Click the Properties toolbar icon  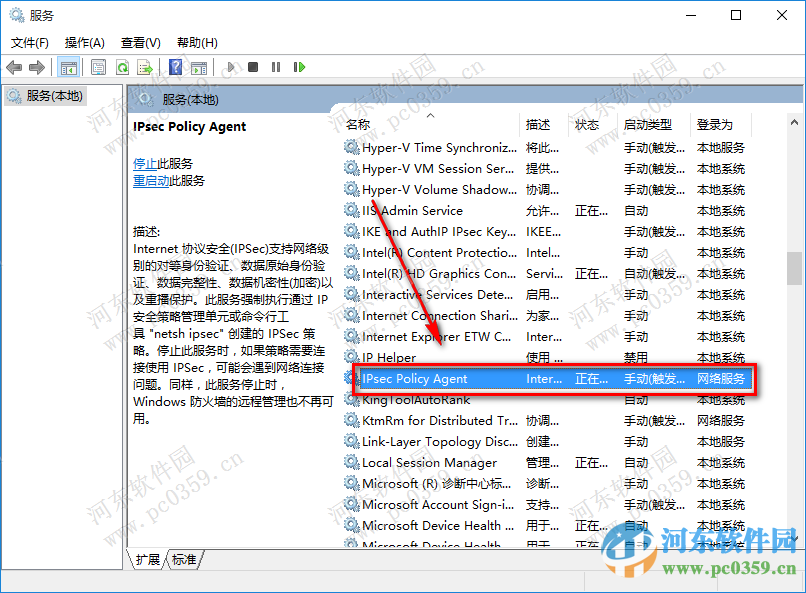coord(97,67)
